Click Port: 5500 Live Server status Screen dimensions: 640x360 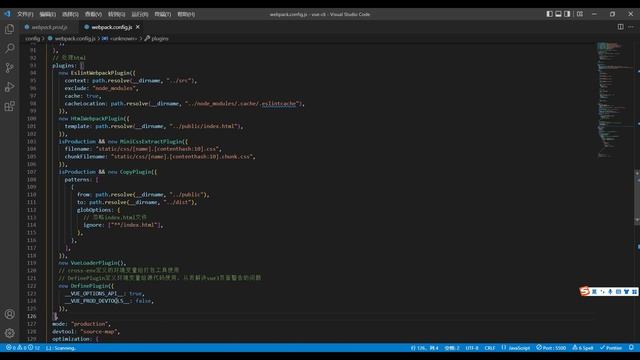click(x=551, y=348)
